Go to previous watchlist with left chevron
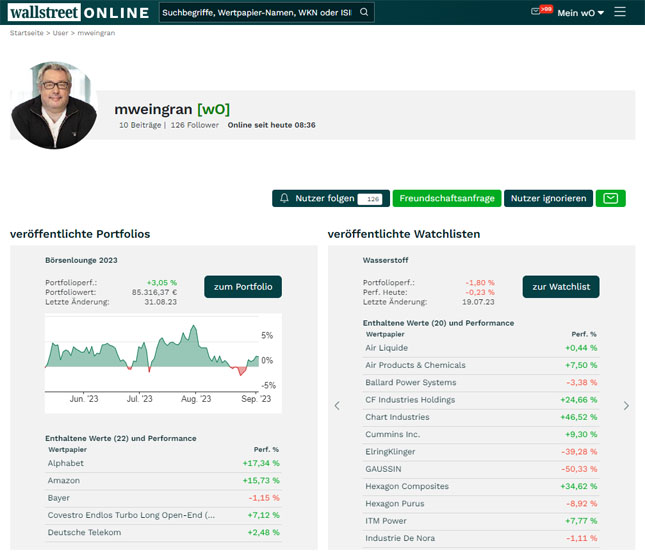 click(337, 406)
